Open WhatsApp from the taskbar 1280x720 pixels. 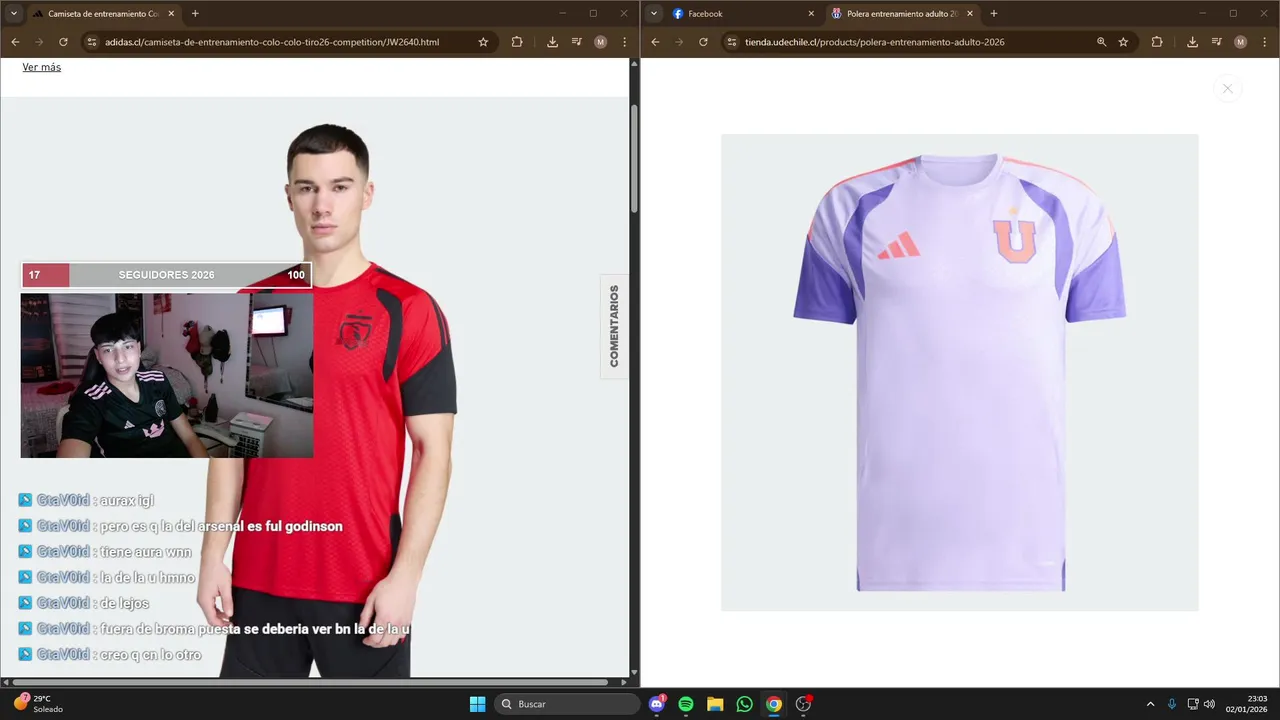744,704
